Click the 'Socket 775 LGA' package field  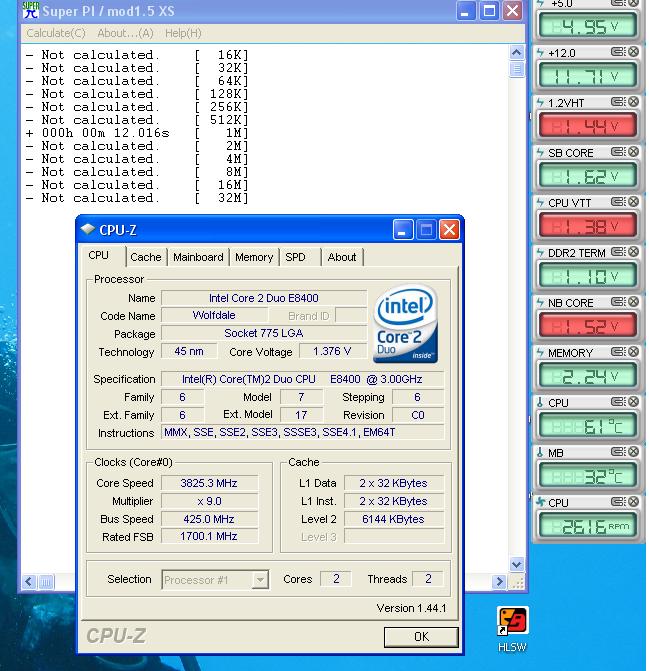click(264, 333)
